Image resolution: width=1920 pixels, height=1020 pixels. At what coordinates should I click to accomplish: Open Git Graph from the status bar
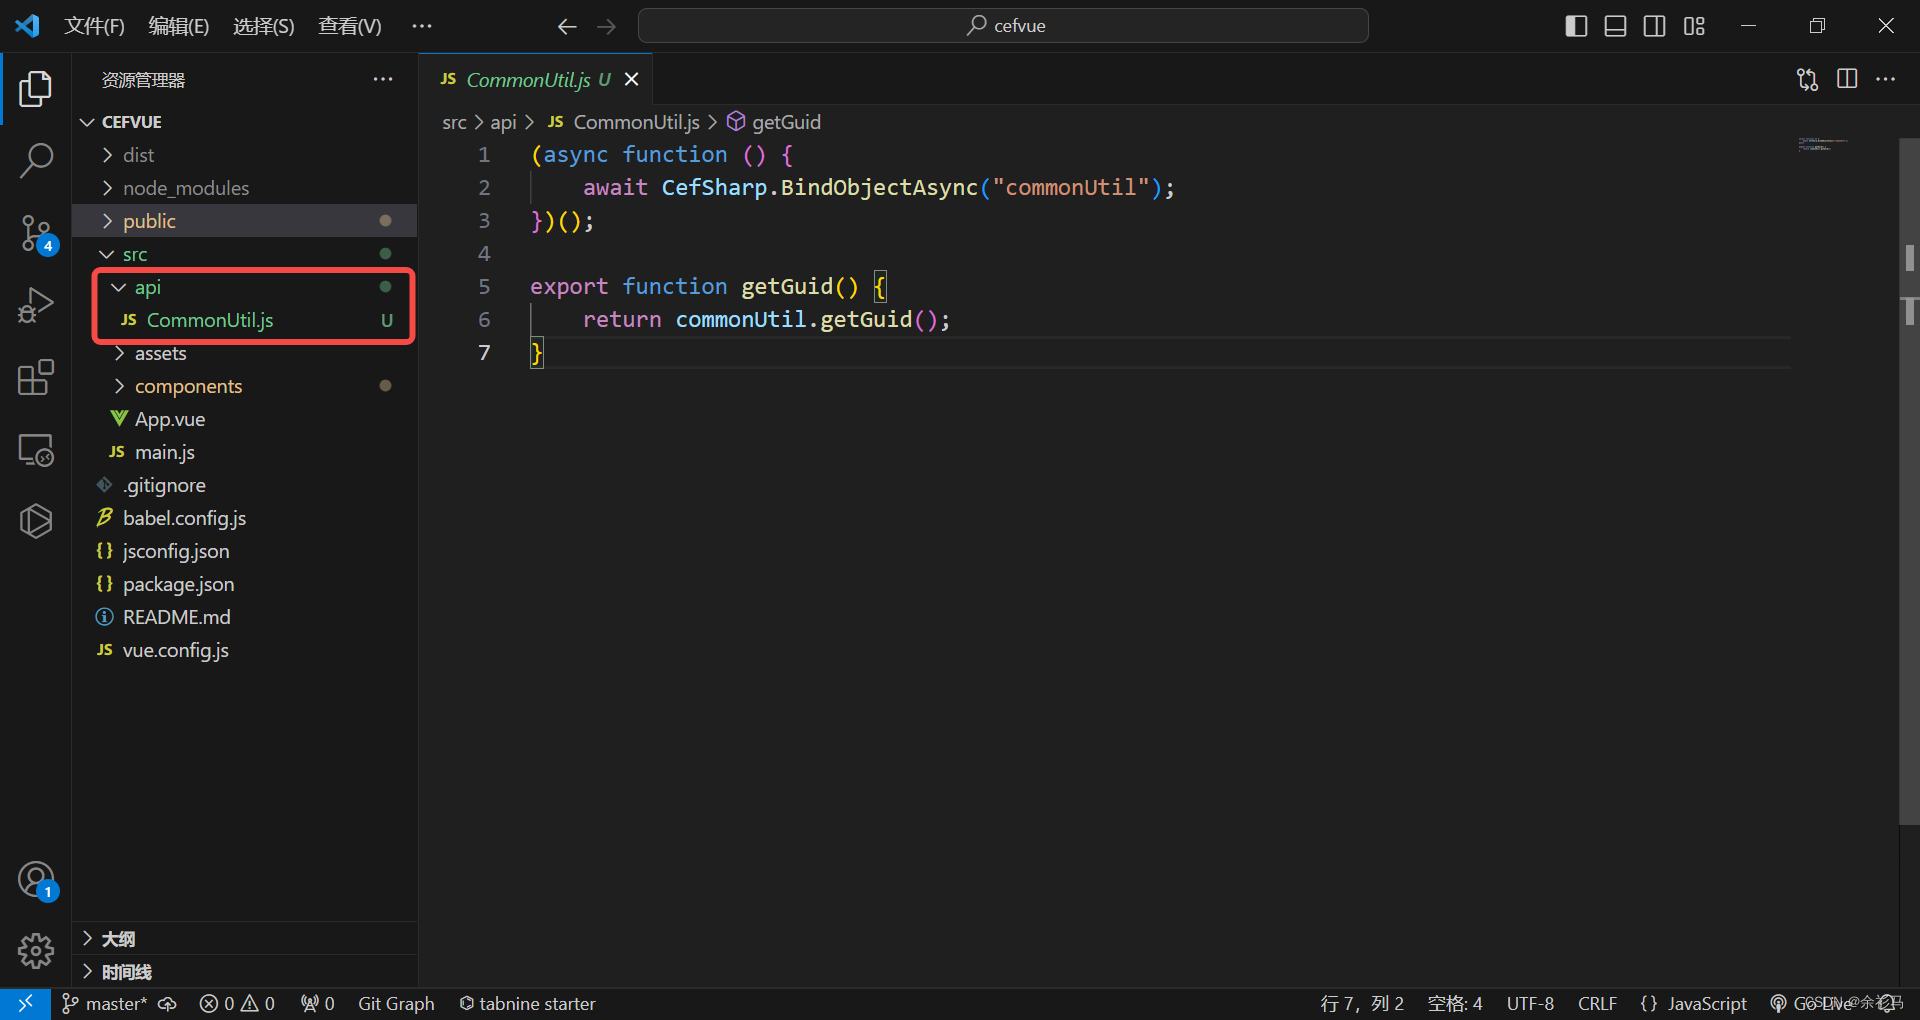click(396, 1003)
